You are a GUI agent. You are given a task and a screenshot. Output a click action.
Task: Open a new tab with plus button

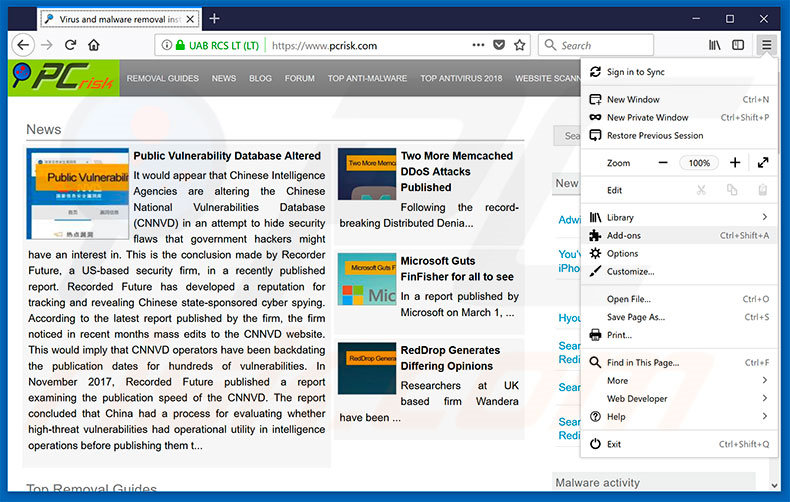point(214,18)
